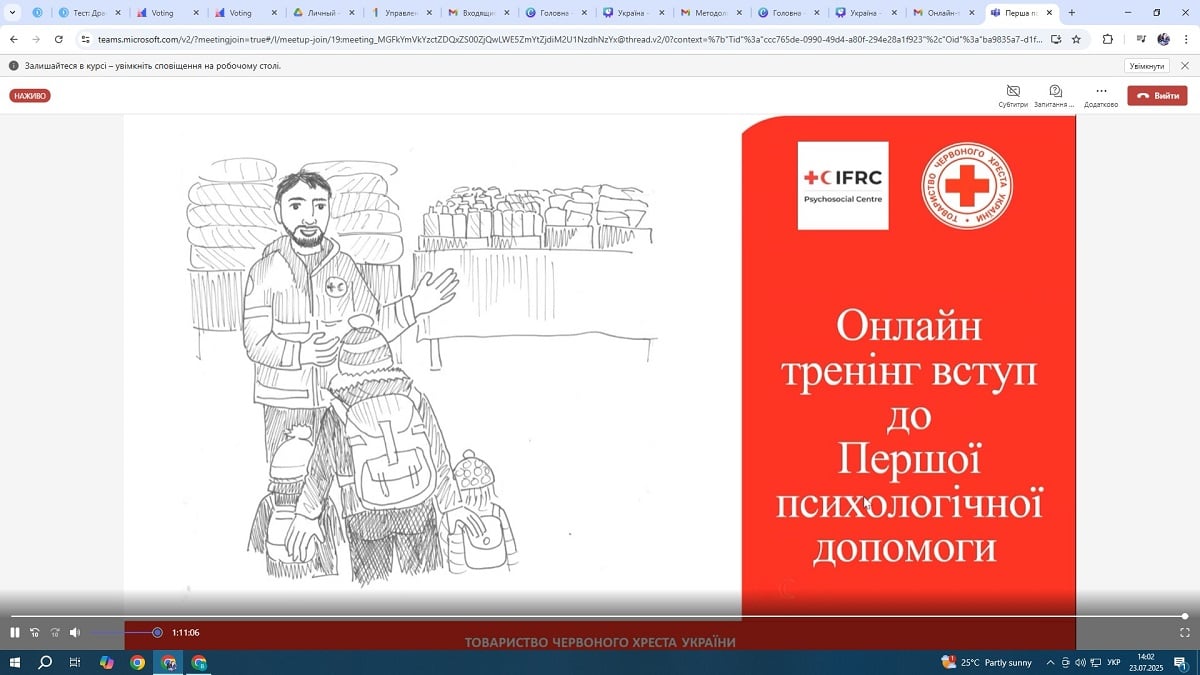The height and width of the screenshot is (675, 1200).
Task: Switch to the first Voting tab
Action: click(168, 13)
